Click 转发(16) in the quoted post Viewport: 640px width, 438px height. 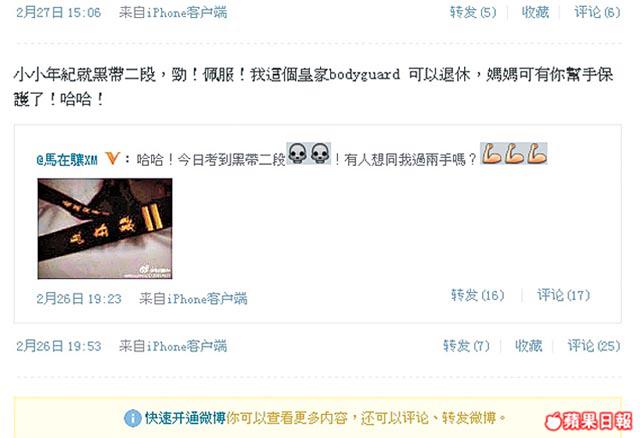click(478, 295)
